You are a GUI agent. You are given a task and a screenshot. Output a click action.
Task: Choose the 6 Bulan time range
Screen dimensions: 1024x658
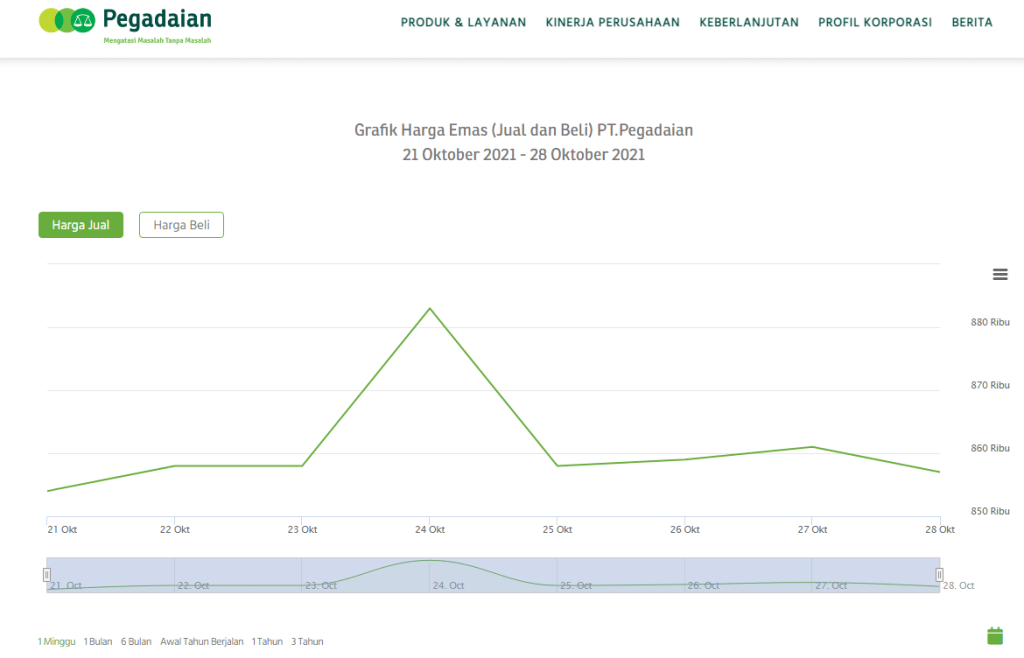point(136,642)
